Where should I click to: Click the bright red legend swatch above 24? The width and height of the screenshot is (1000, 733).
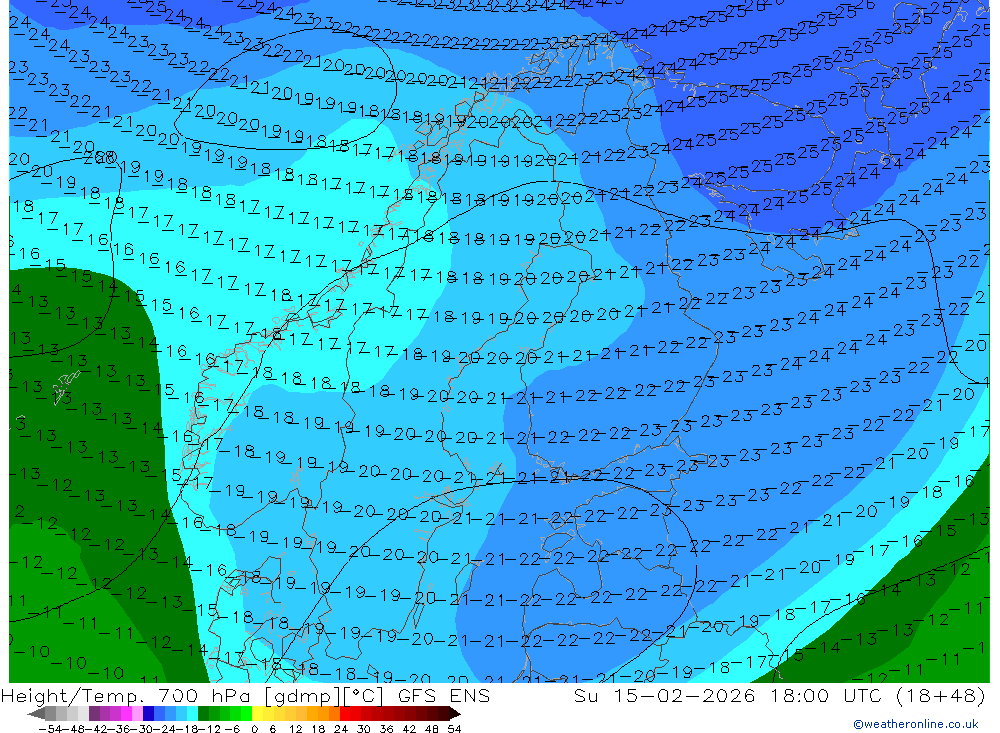click(x=345, y=713)
